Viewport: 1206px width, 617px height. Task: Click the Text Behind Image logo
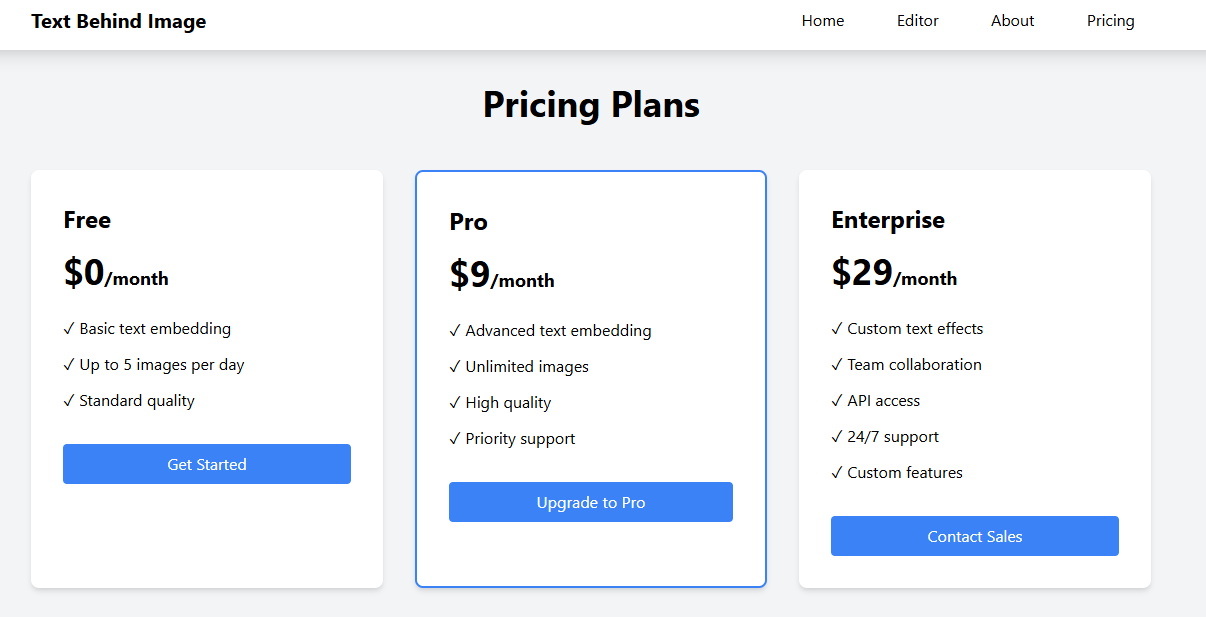[x=118, y=21]
